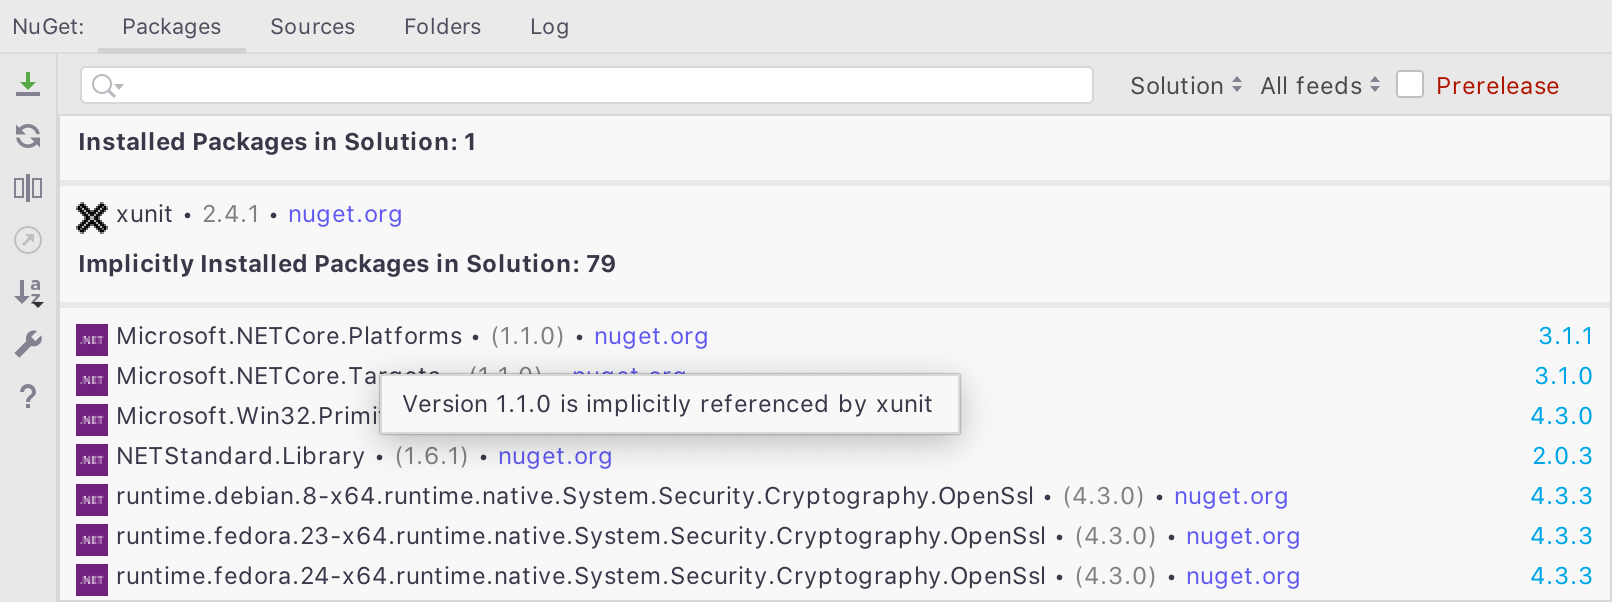Click the open in browser arrow icon

28,240
